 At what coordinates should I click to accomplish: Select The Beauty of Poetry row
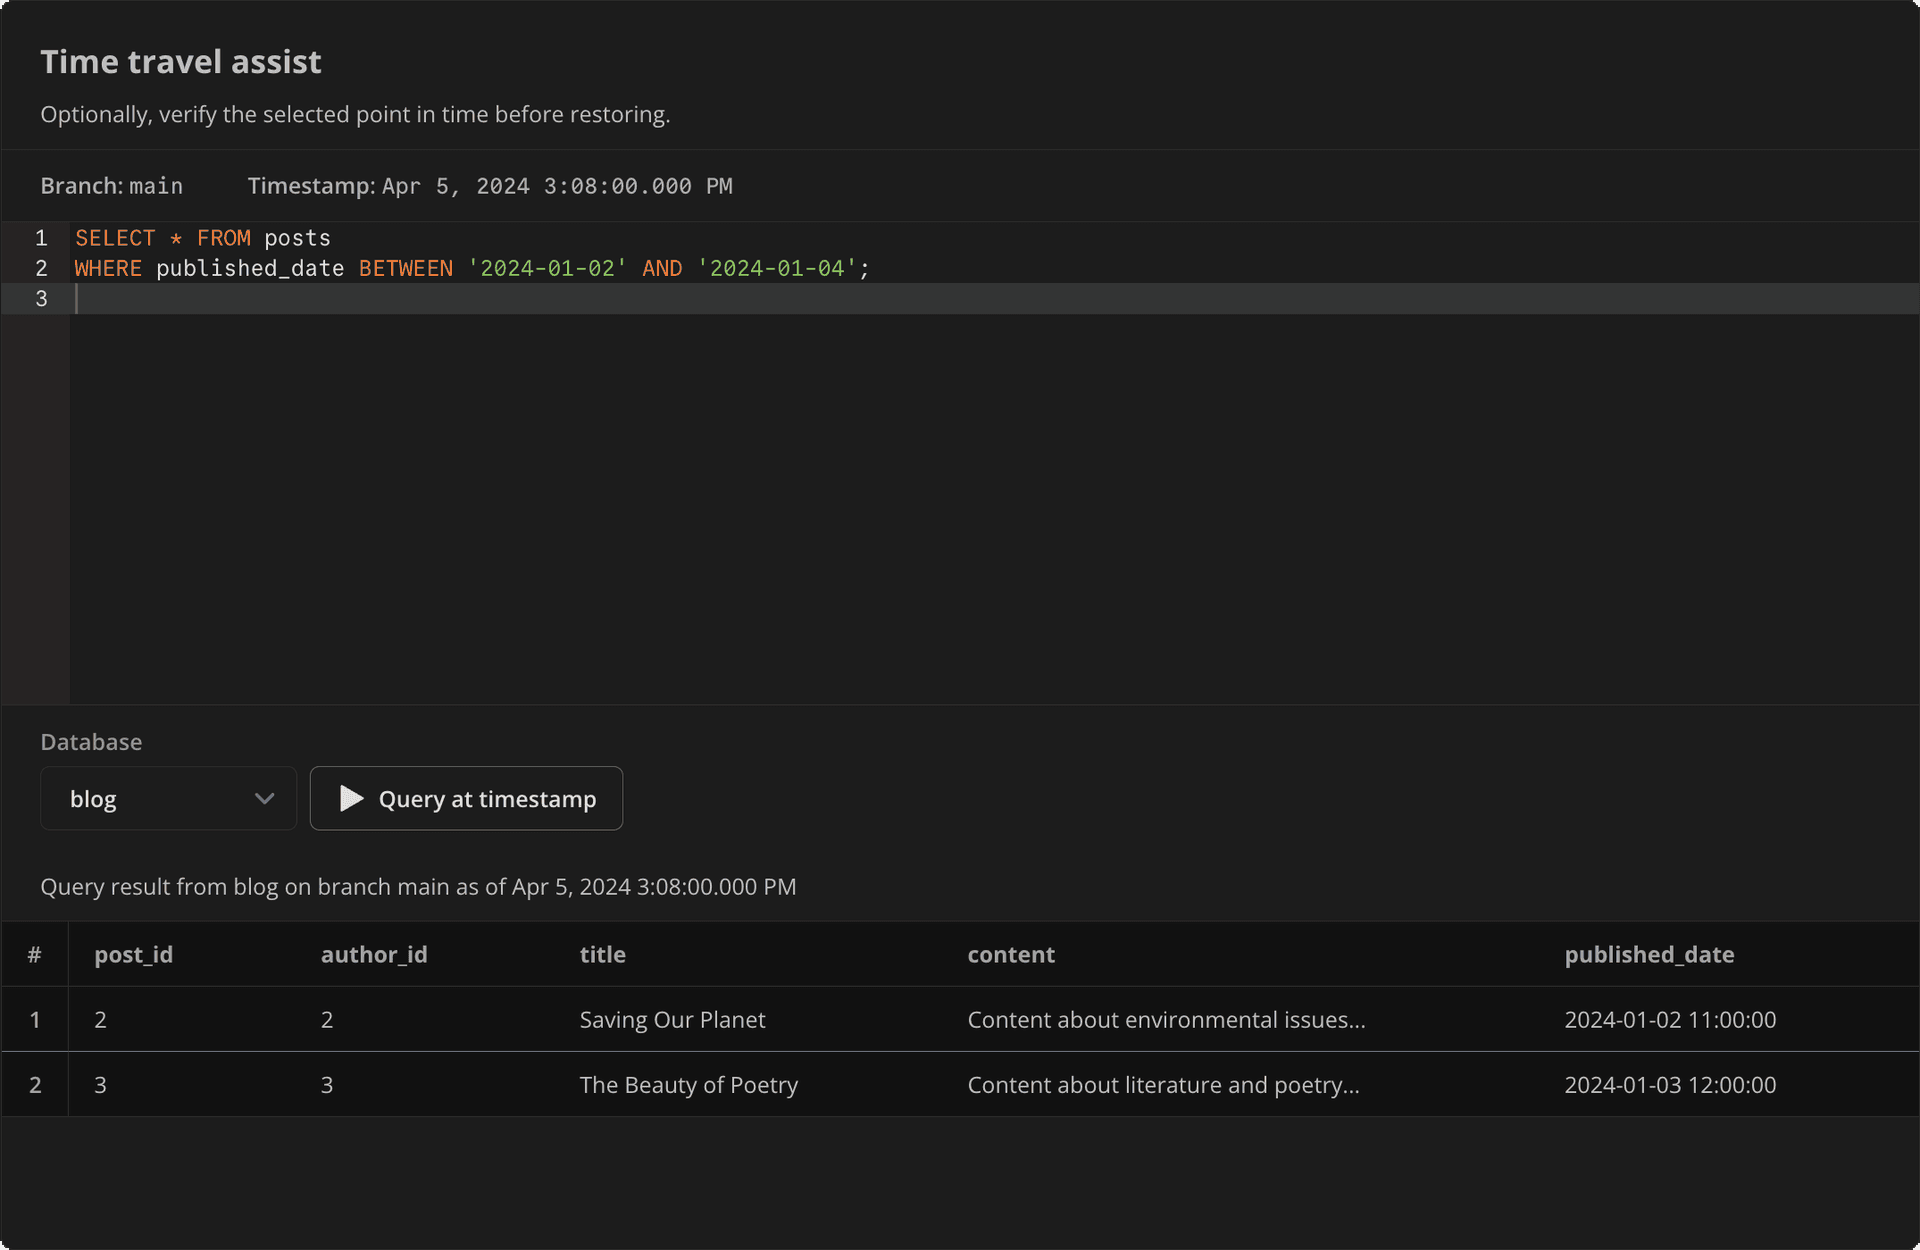pos(688,1084)
